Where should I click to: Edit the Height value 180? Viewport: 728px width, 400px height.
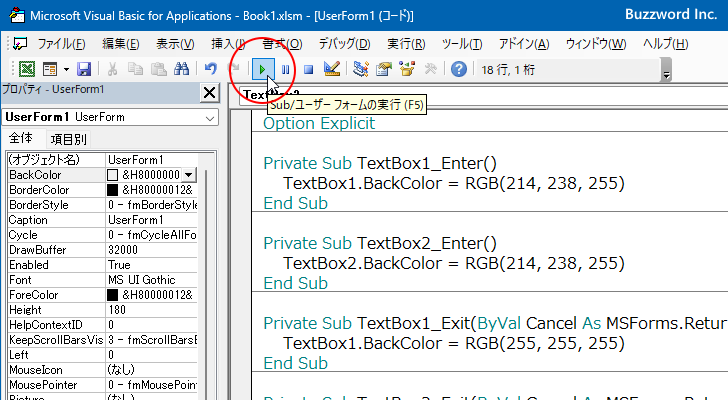click(x=151, y=310)
